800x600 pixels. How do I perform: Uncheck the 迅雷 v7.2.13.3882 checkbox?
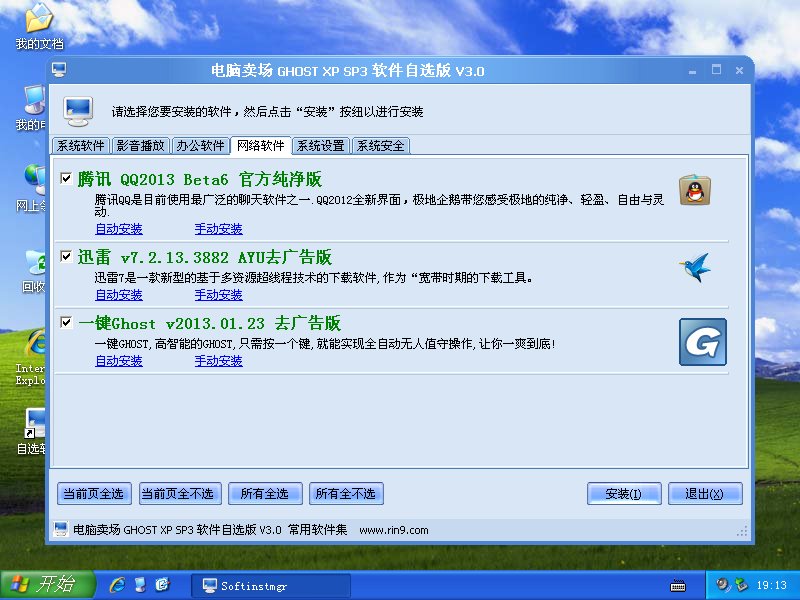(66, 256)
